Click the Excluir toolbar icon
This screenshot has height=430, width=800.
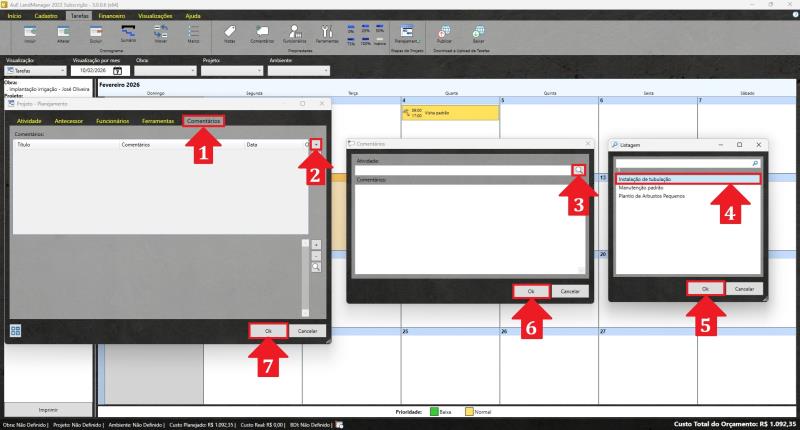pyautogui.click(x=95, y=32)
